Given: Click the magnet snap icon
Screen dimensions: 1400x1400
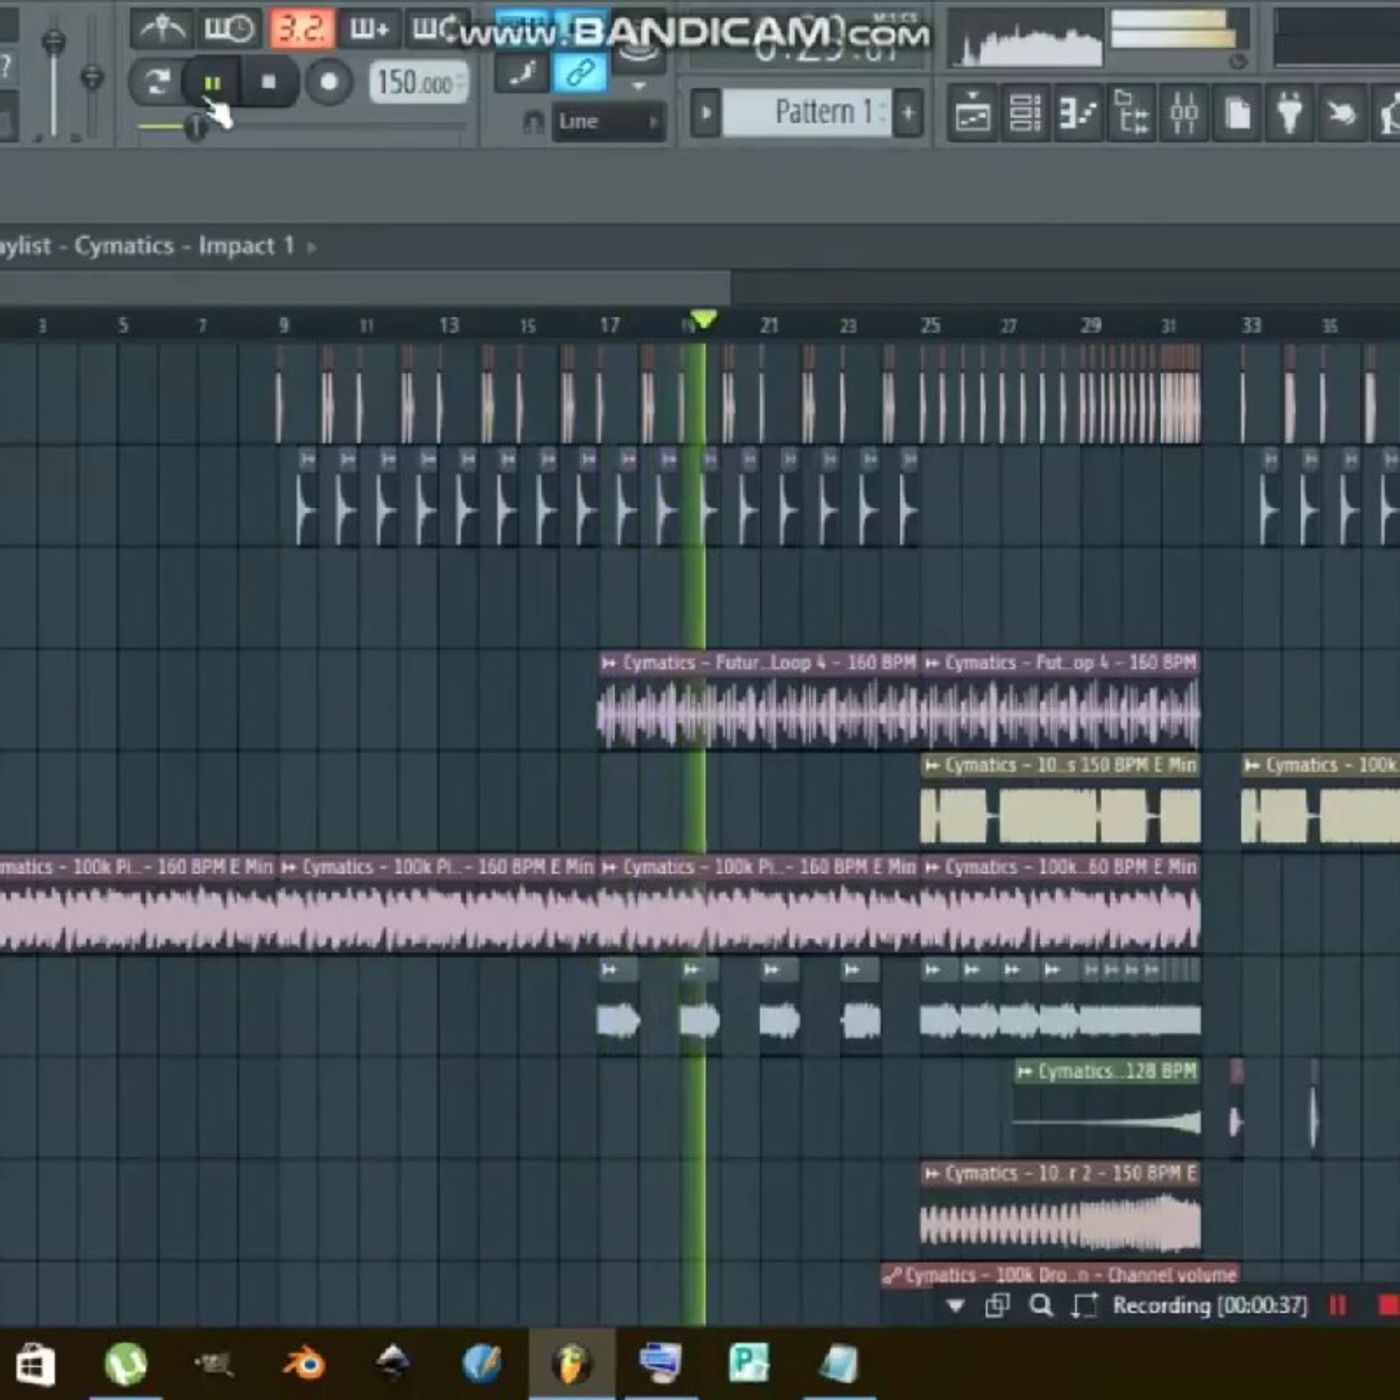Looking at the screenshot, I should point(534,122).
